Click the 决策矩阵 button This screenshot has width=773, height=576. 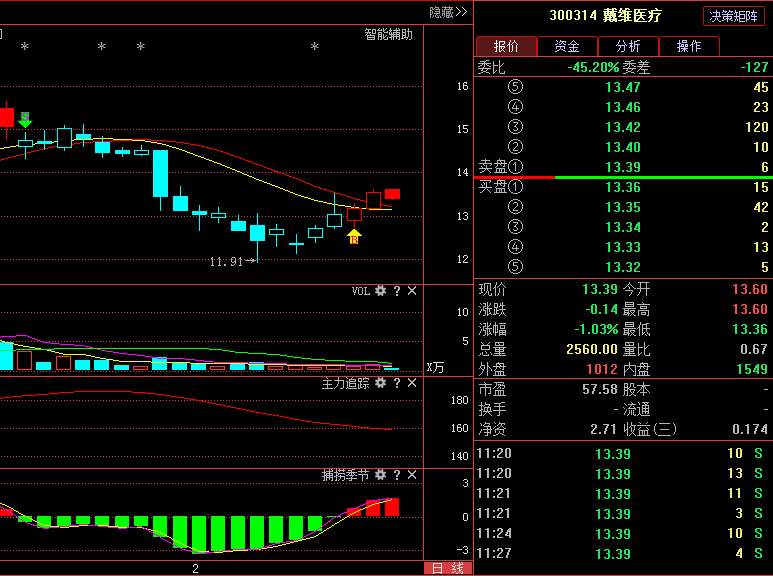pyautogui.click(x=734, y=16)
